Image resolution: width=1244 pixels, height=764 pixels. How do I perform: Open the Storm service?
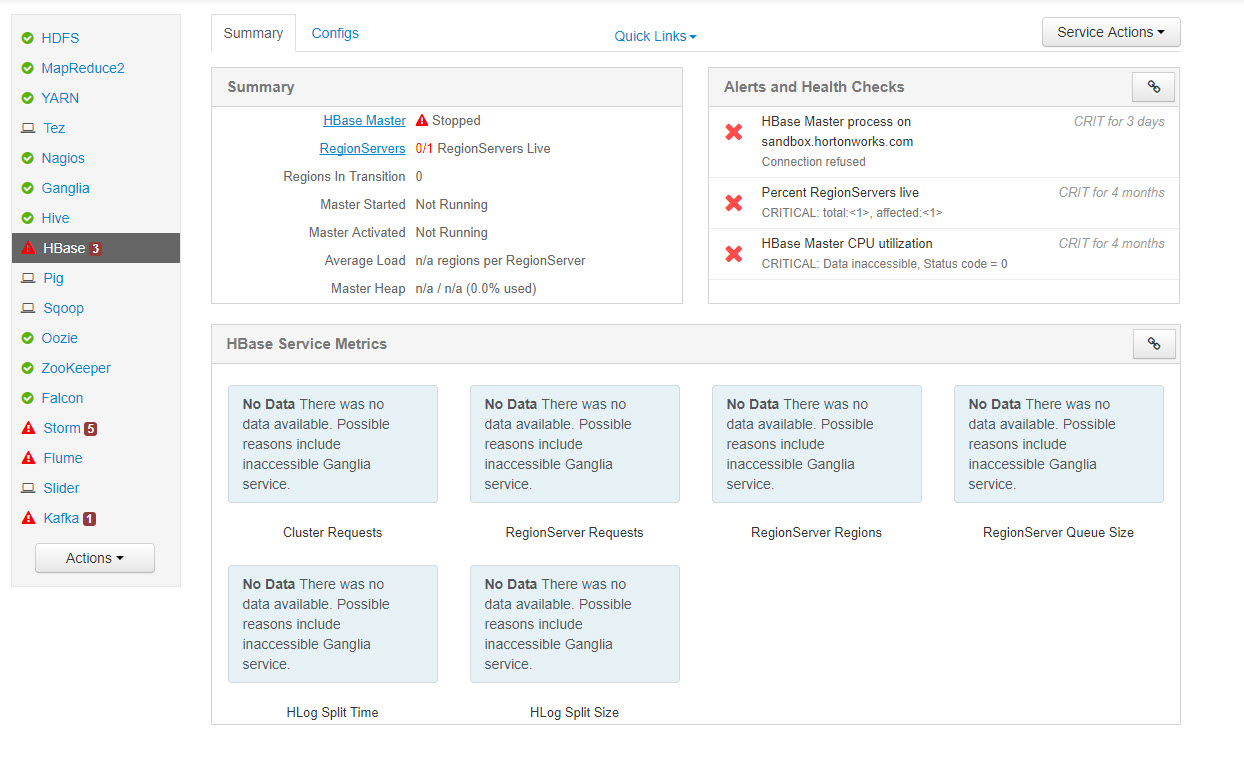pos(61,428)
